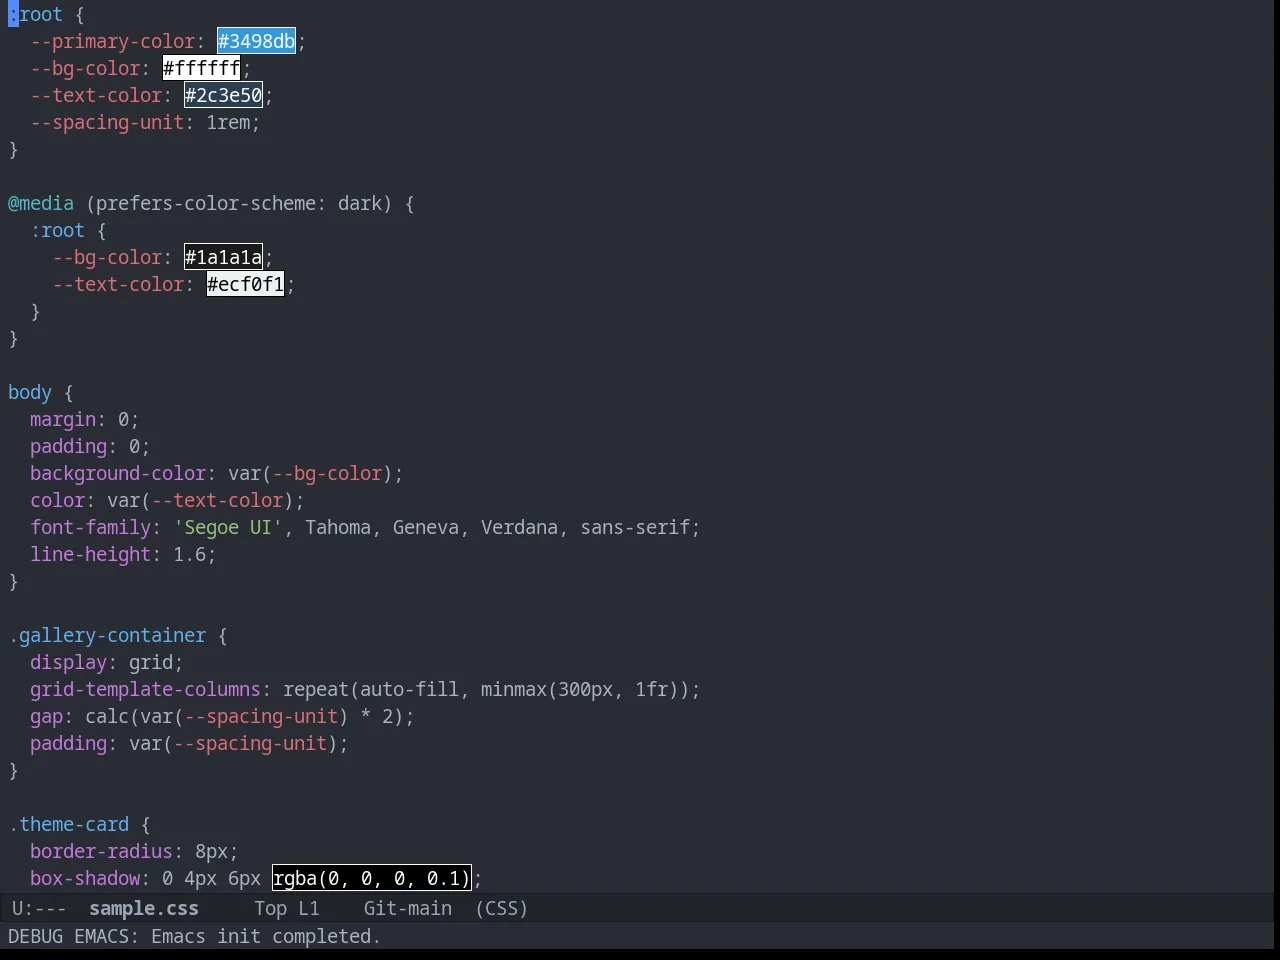Click var(--text-color) value in body

200,500
